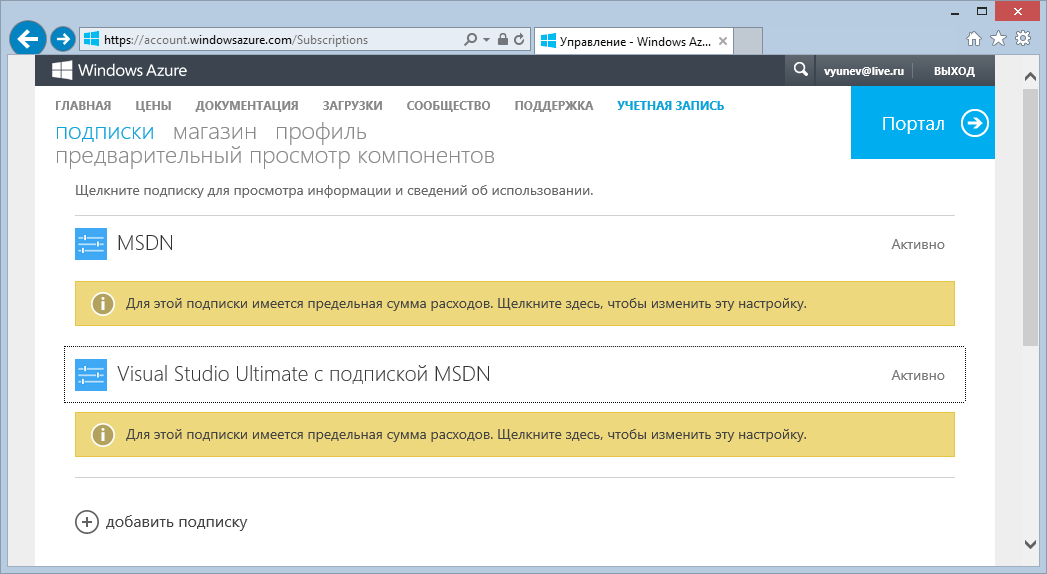Open the browser Tools gear icon

[x=1023, y=38]
